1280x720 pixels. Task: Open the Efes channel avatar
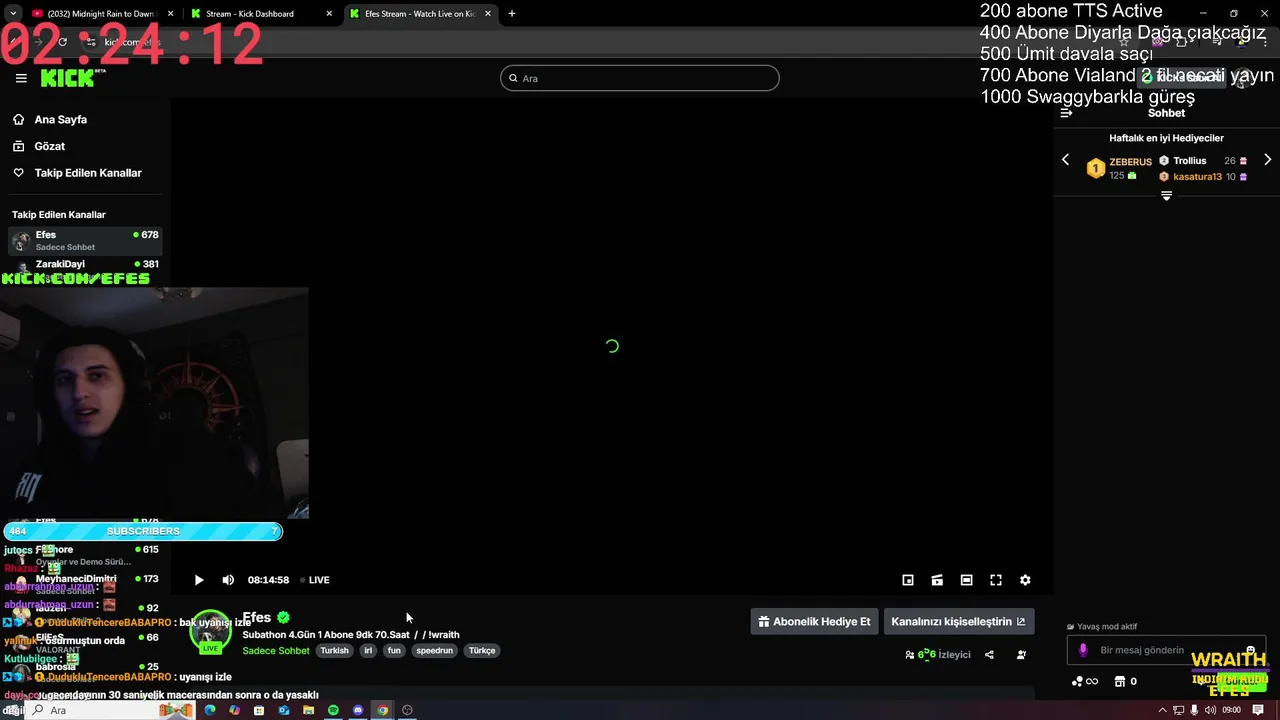[210, 631]
